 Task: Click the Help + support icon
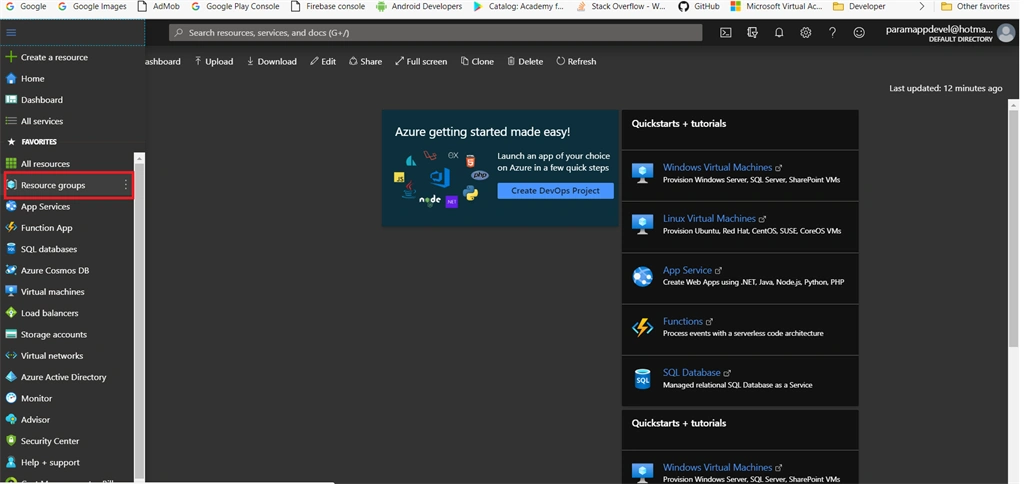click(x=10, y=462)
